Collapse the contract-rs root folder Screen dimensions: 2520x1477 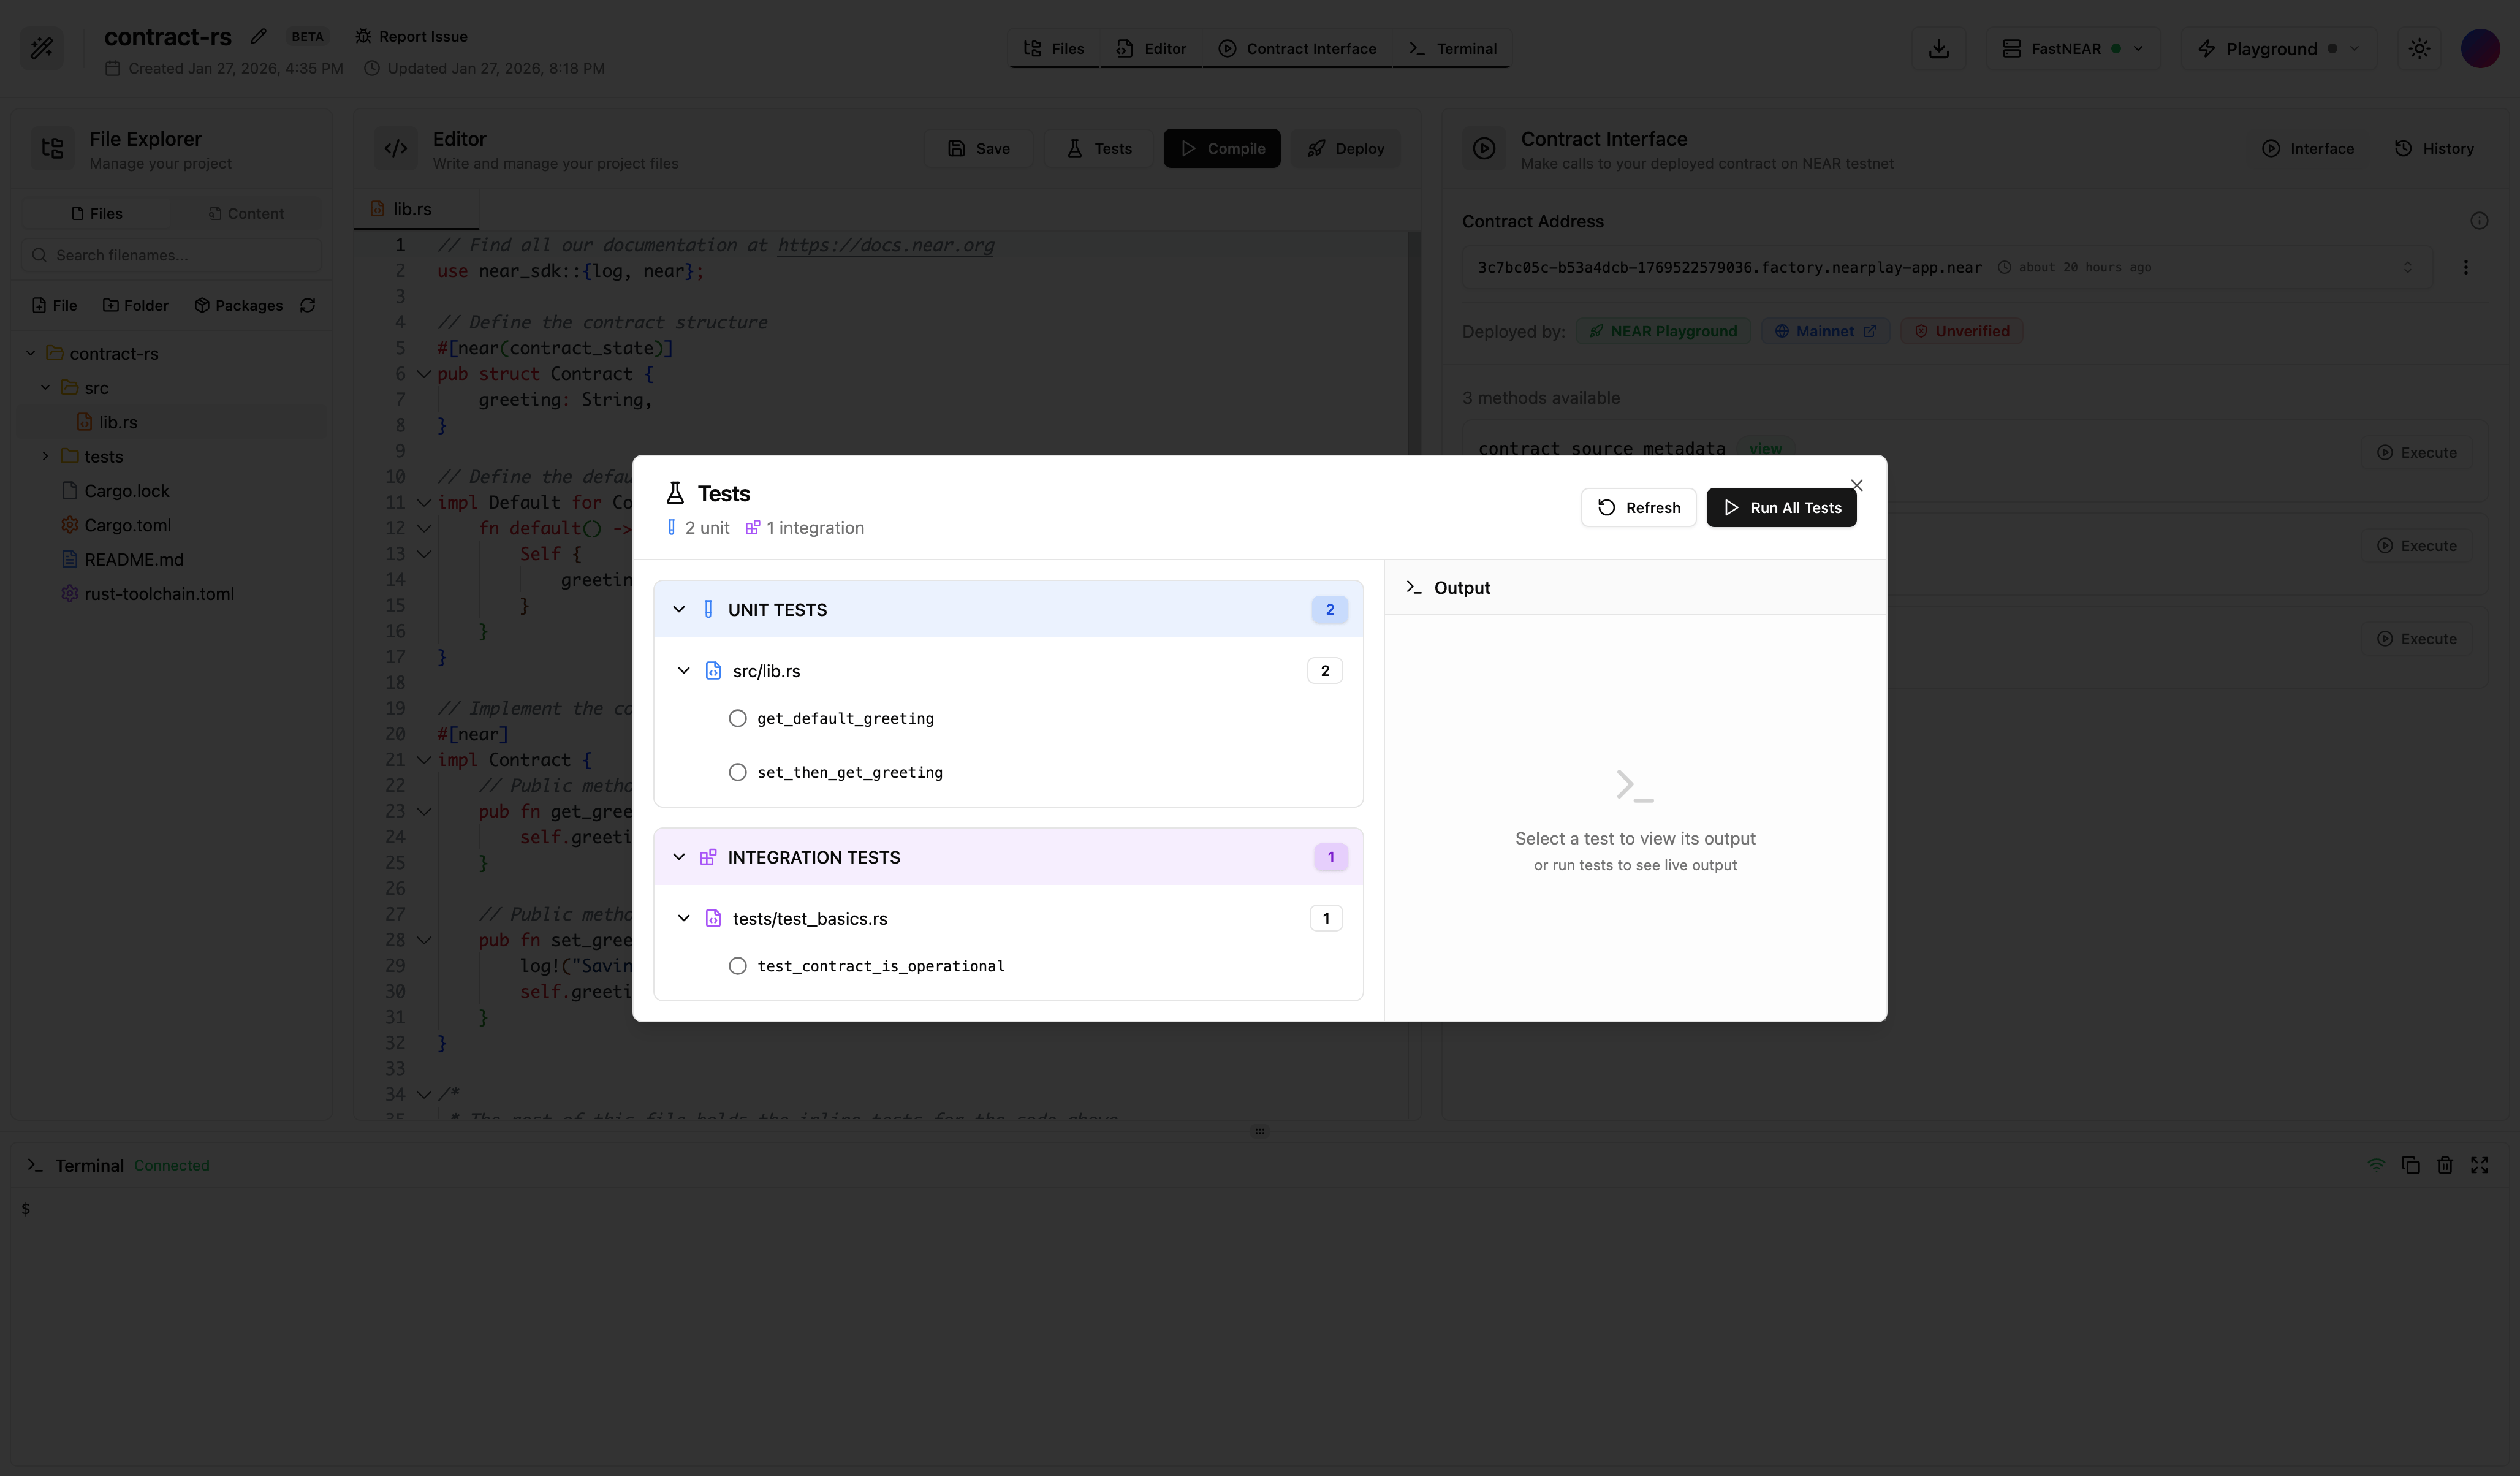[x=30, y=353]
